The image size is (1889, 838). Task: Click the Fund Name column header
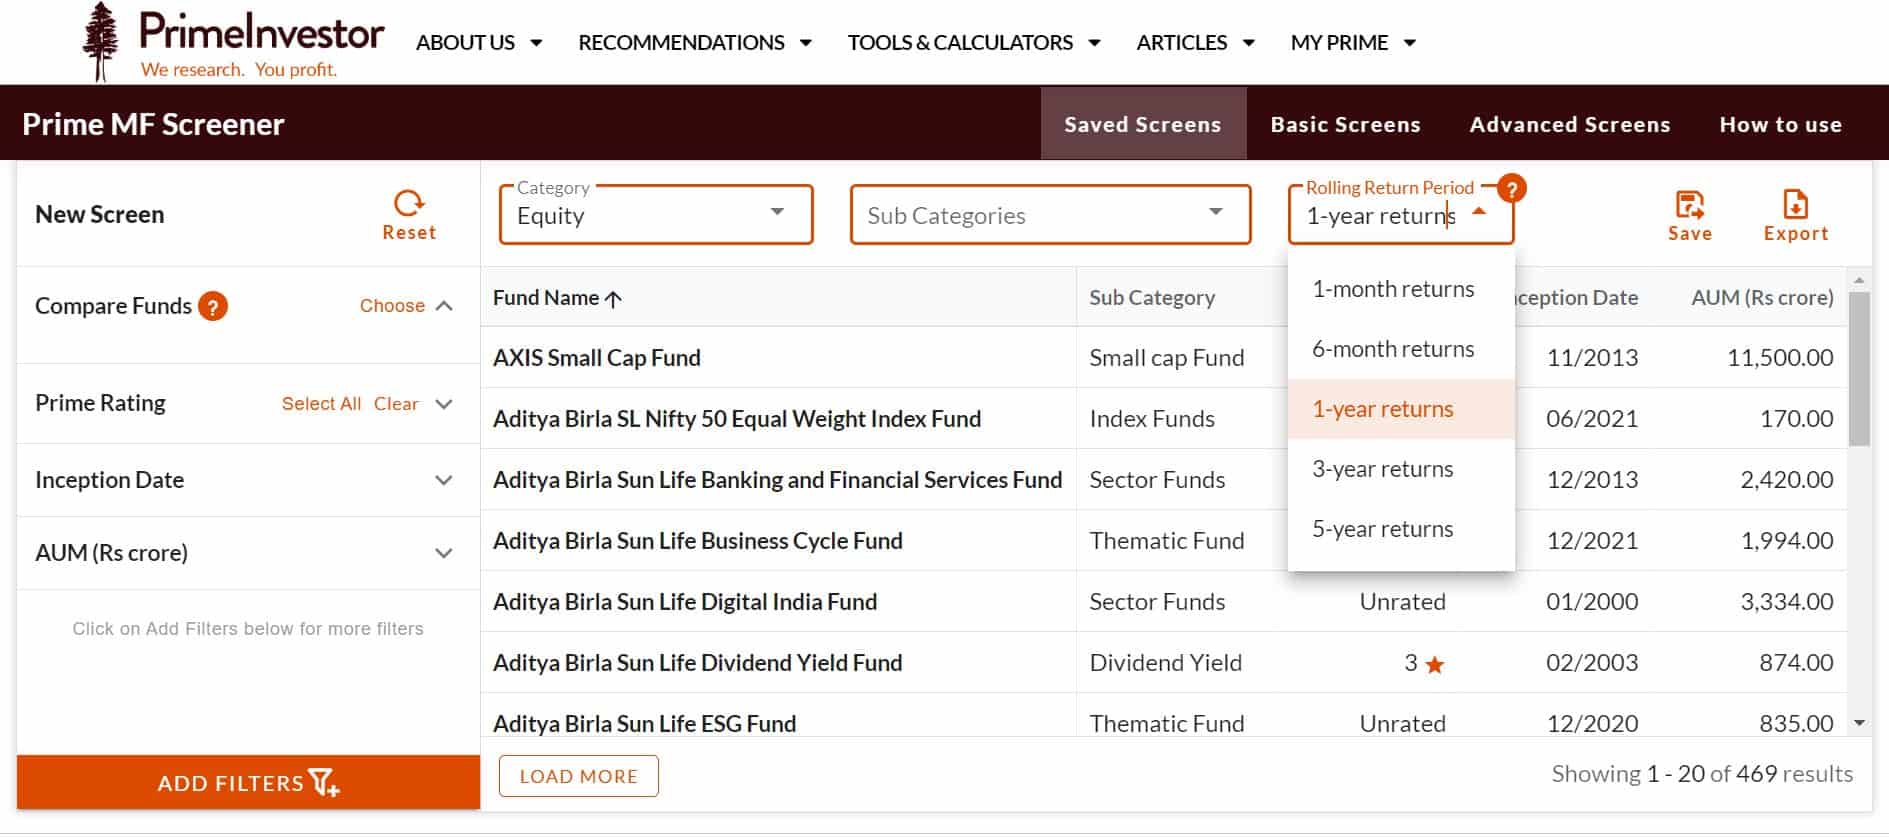pyautogui.click(x=546, y=298)
